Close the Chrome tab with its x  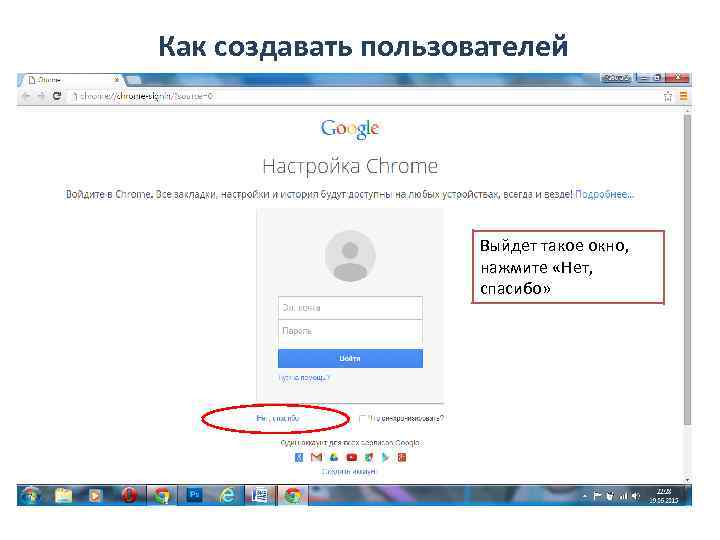tap(117, 80)
